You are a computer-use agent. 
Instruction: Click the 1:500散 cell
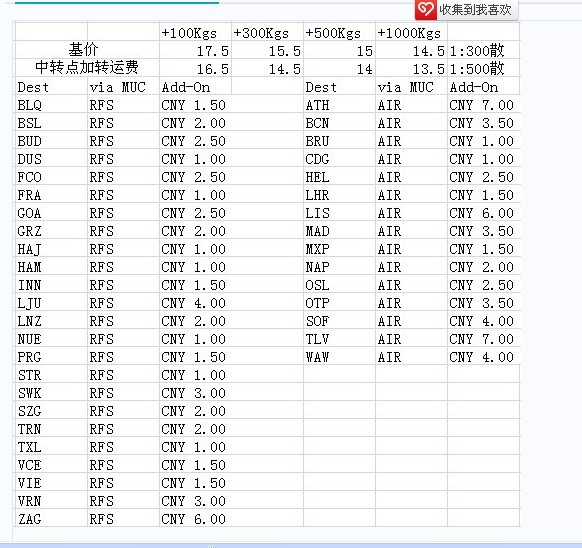point(484,68)
